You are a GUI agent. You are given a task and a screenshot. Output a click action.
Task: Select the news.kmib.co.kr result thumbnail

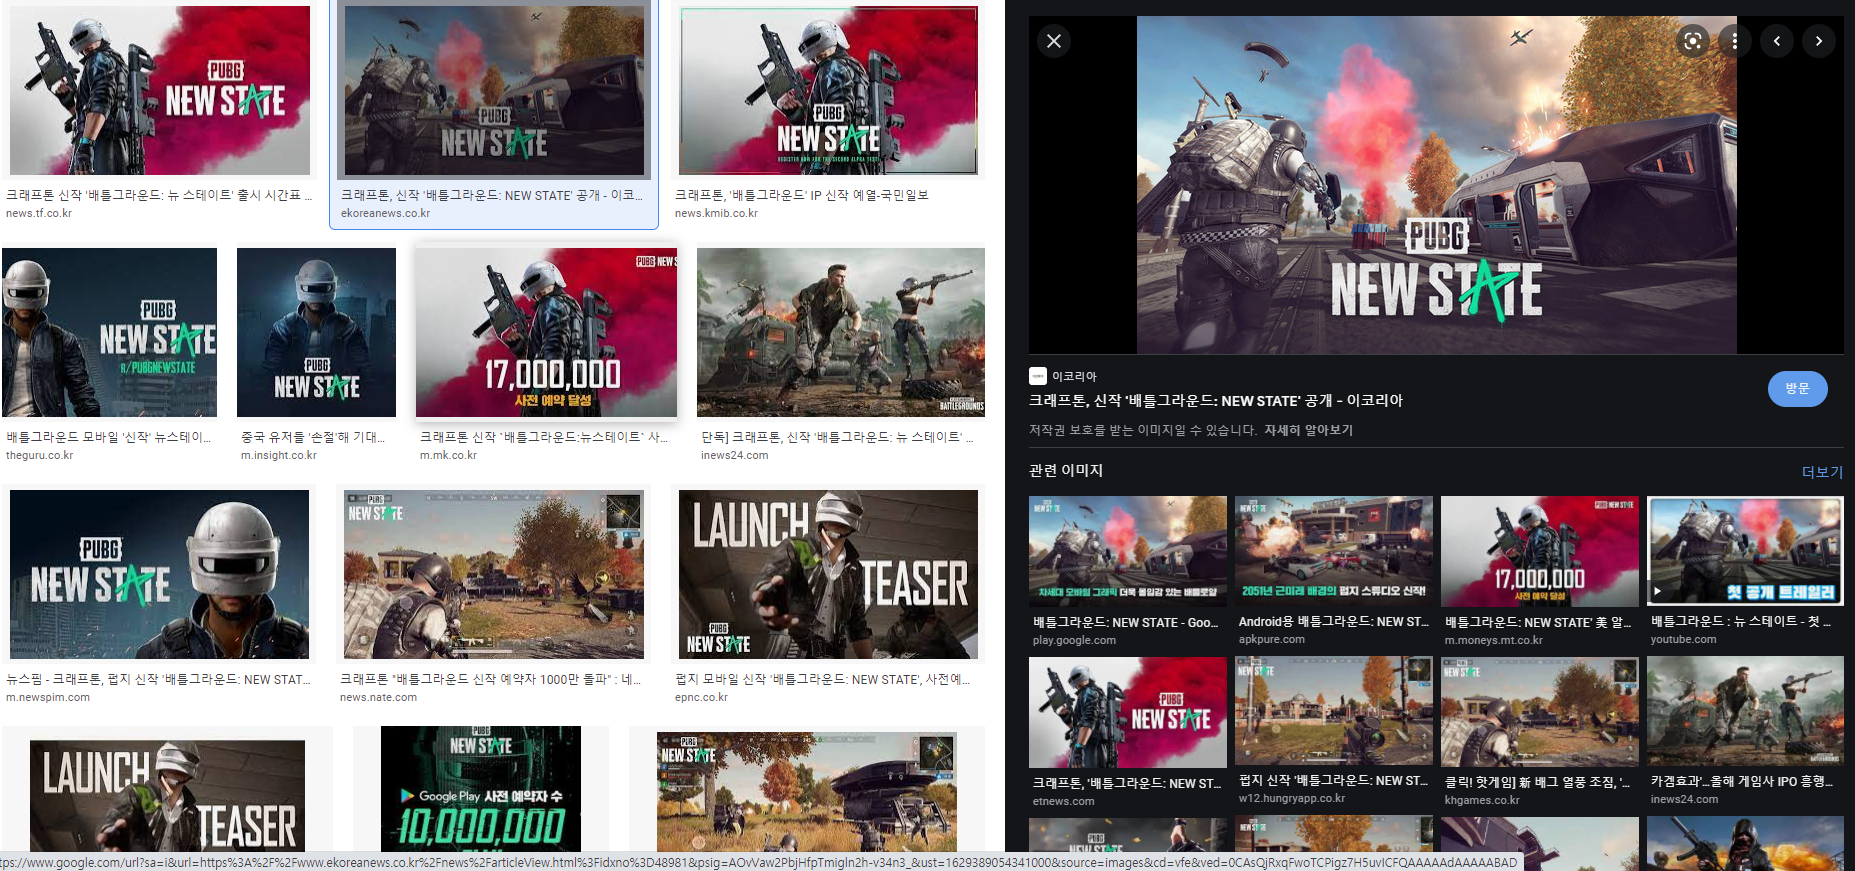point(828,90)
